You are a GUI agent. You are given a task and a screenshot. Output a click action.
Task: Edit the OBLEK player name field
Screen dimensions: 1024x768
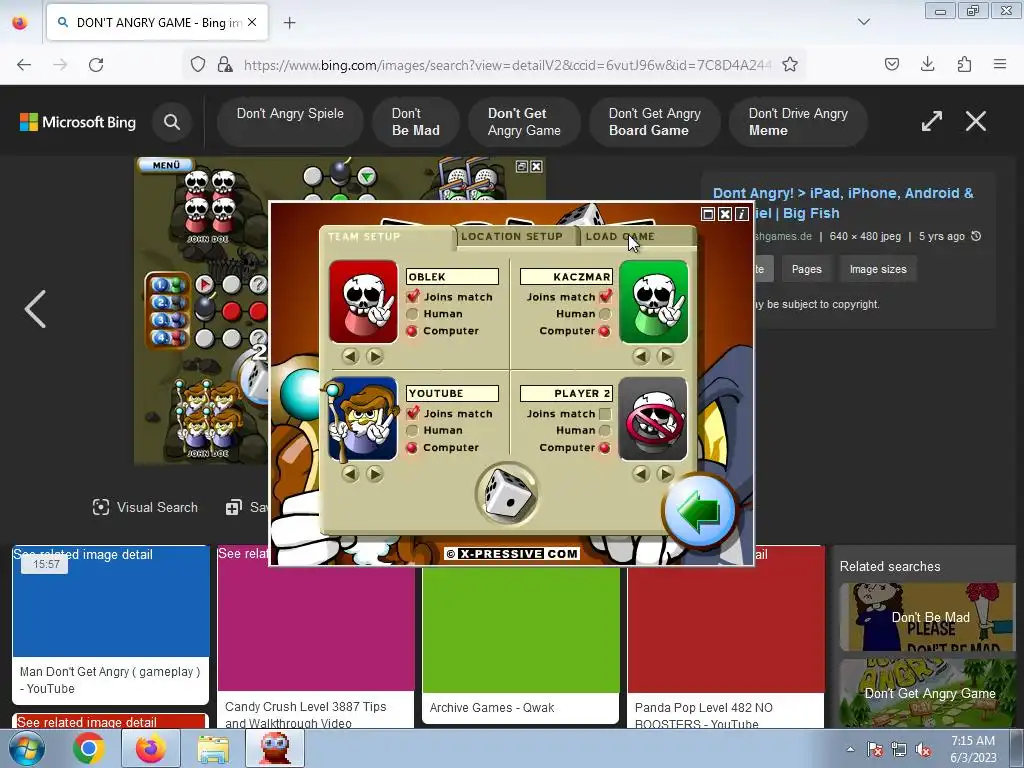[452, 277]
